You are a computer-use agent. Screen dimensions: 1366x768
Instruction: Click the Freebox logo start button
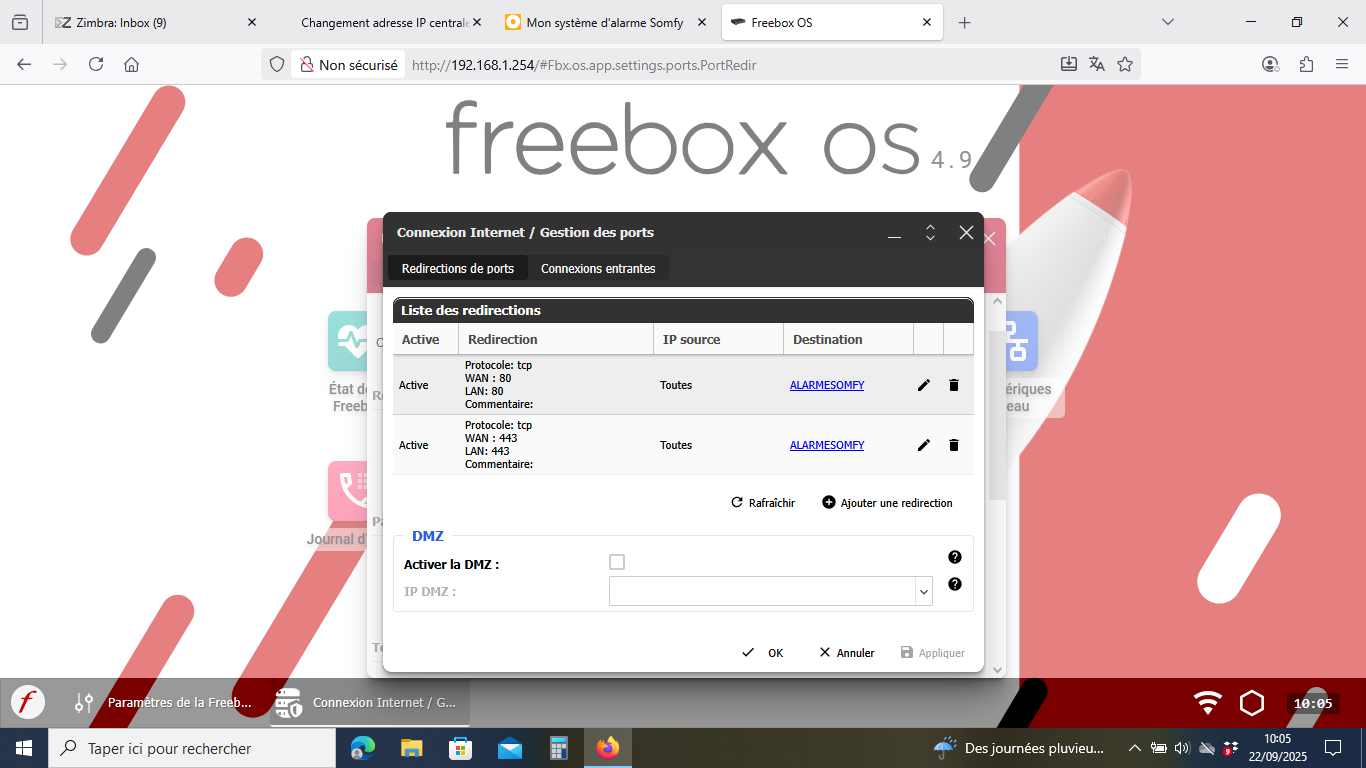pyautogui.click(x=28, y=702)
